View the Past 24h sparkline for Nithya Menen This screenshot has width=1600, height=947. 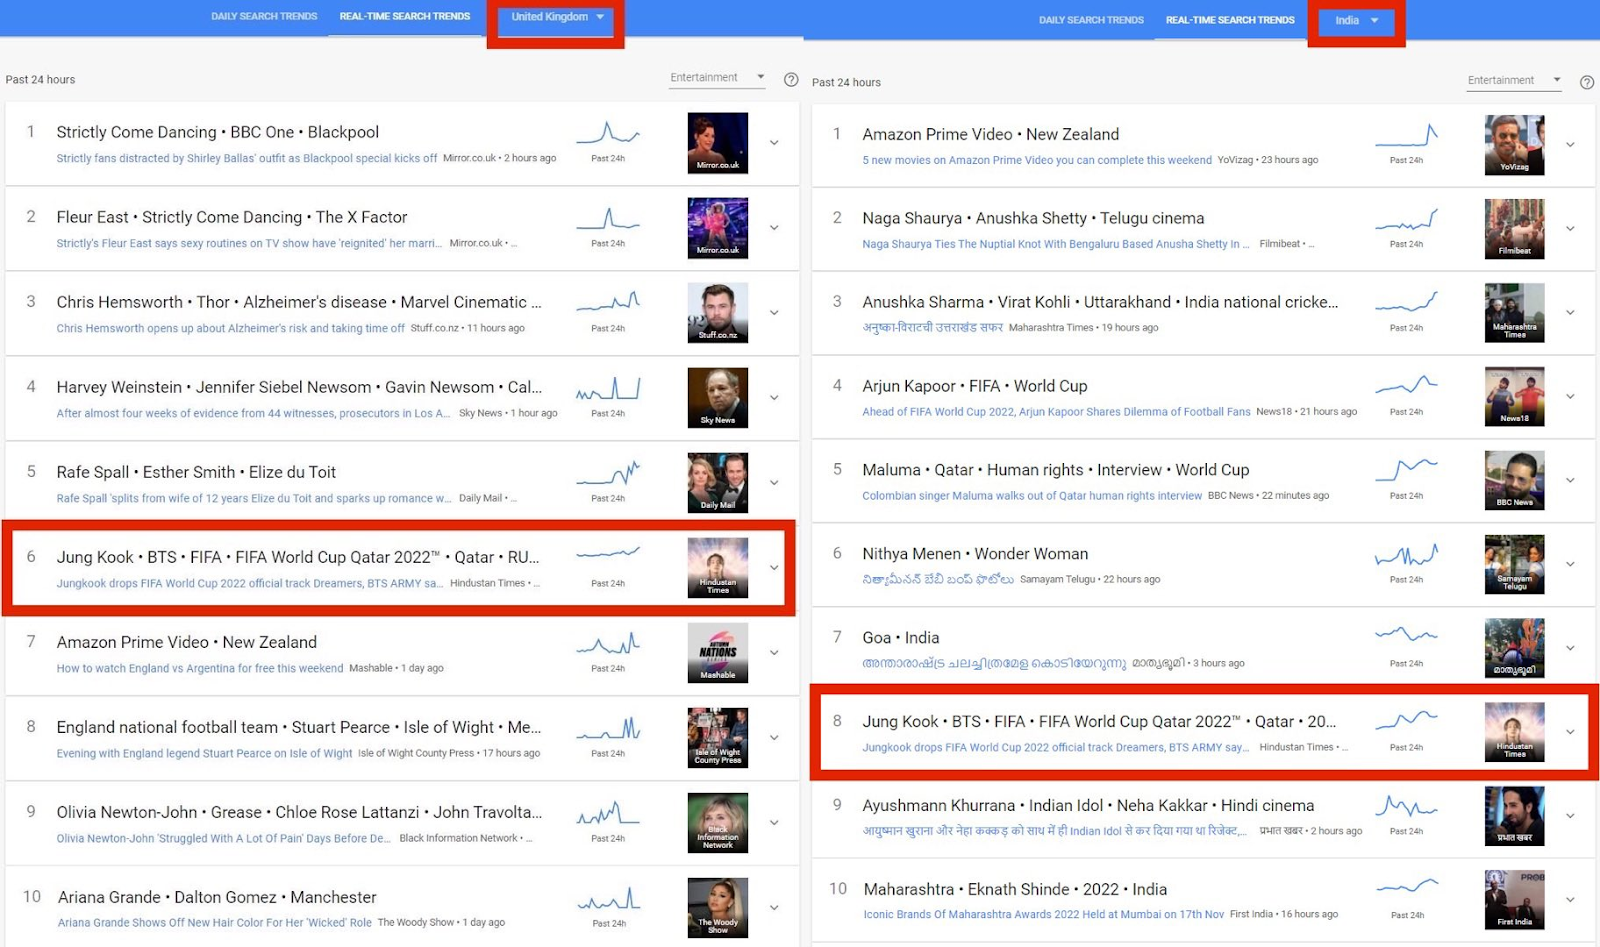point(1406,555)
